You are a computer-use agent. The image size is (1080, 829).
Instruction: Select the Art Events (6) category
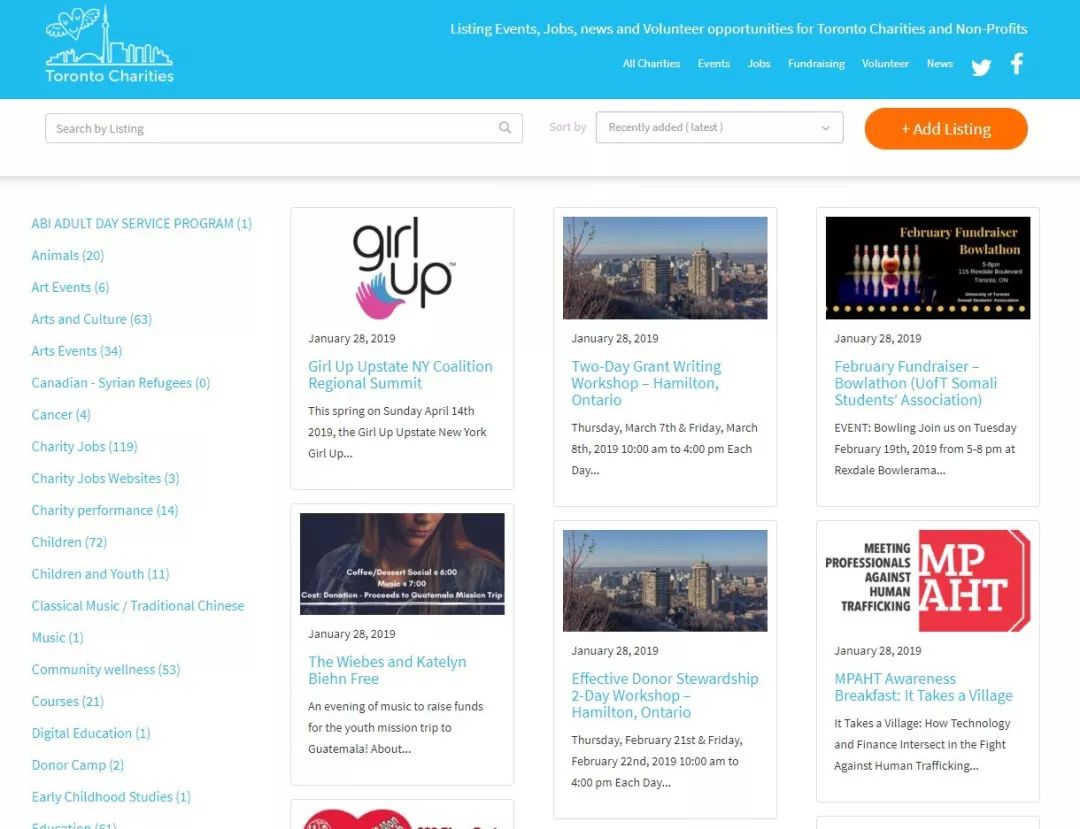tap(70, 287)
